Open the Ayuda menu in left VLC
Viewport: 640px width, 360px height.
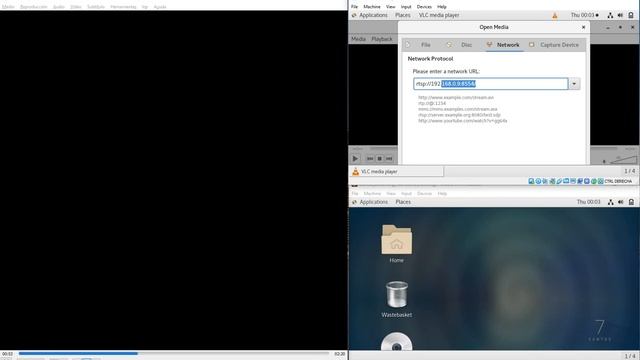pyautogui.click(x=160, y=7)
